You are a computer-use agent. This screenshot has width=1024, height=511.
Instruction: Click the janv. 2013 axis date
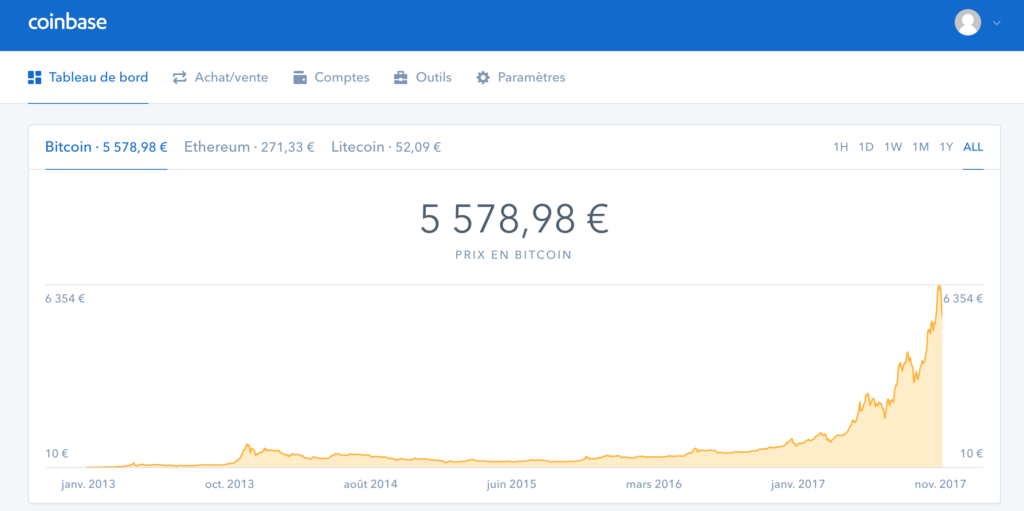tap(88, 485)
